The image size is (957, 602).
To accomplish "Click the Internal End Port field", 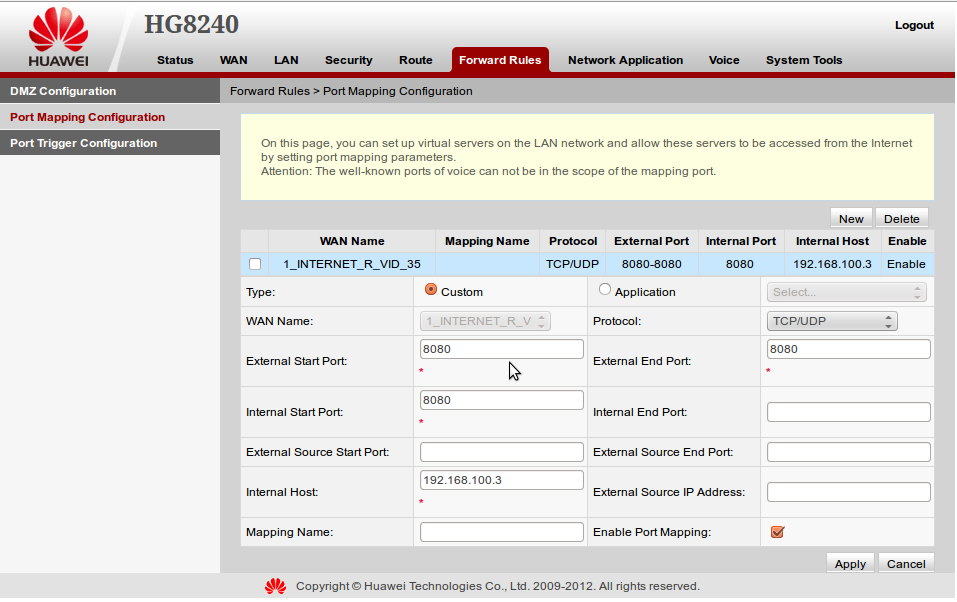I will click(x=848, y=412).
